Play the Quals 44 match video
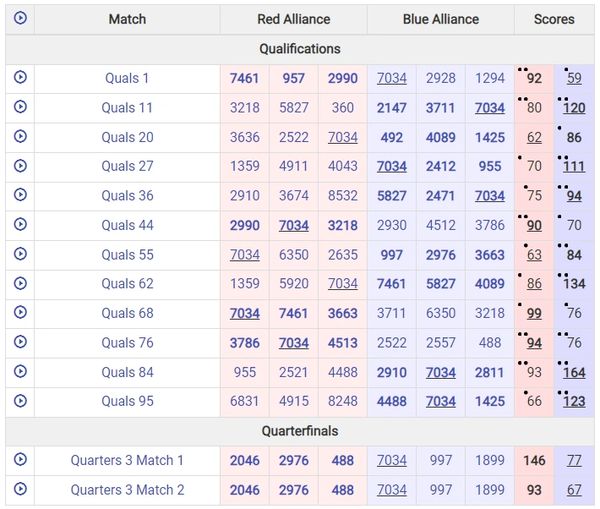Image resolution: width=600 pixels, height=509 pixels. tap(20, 226)
